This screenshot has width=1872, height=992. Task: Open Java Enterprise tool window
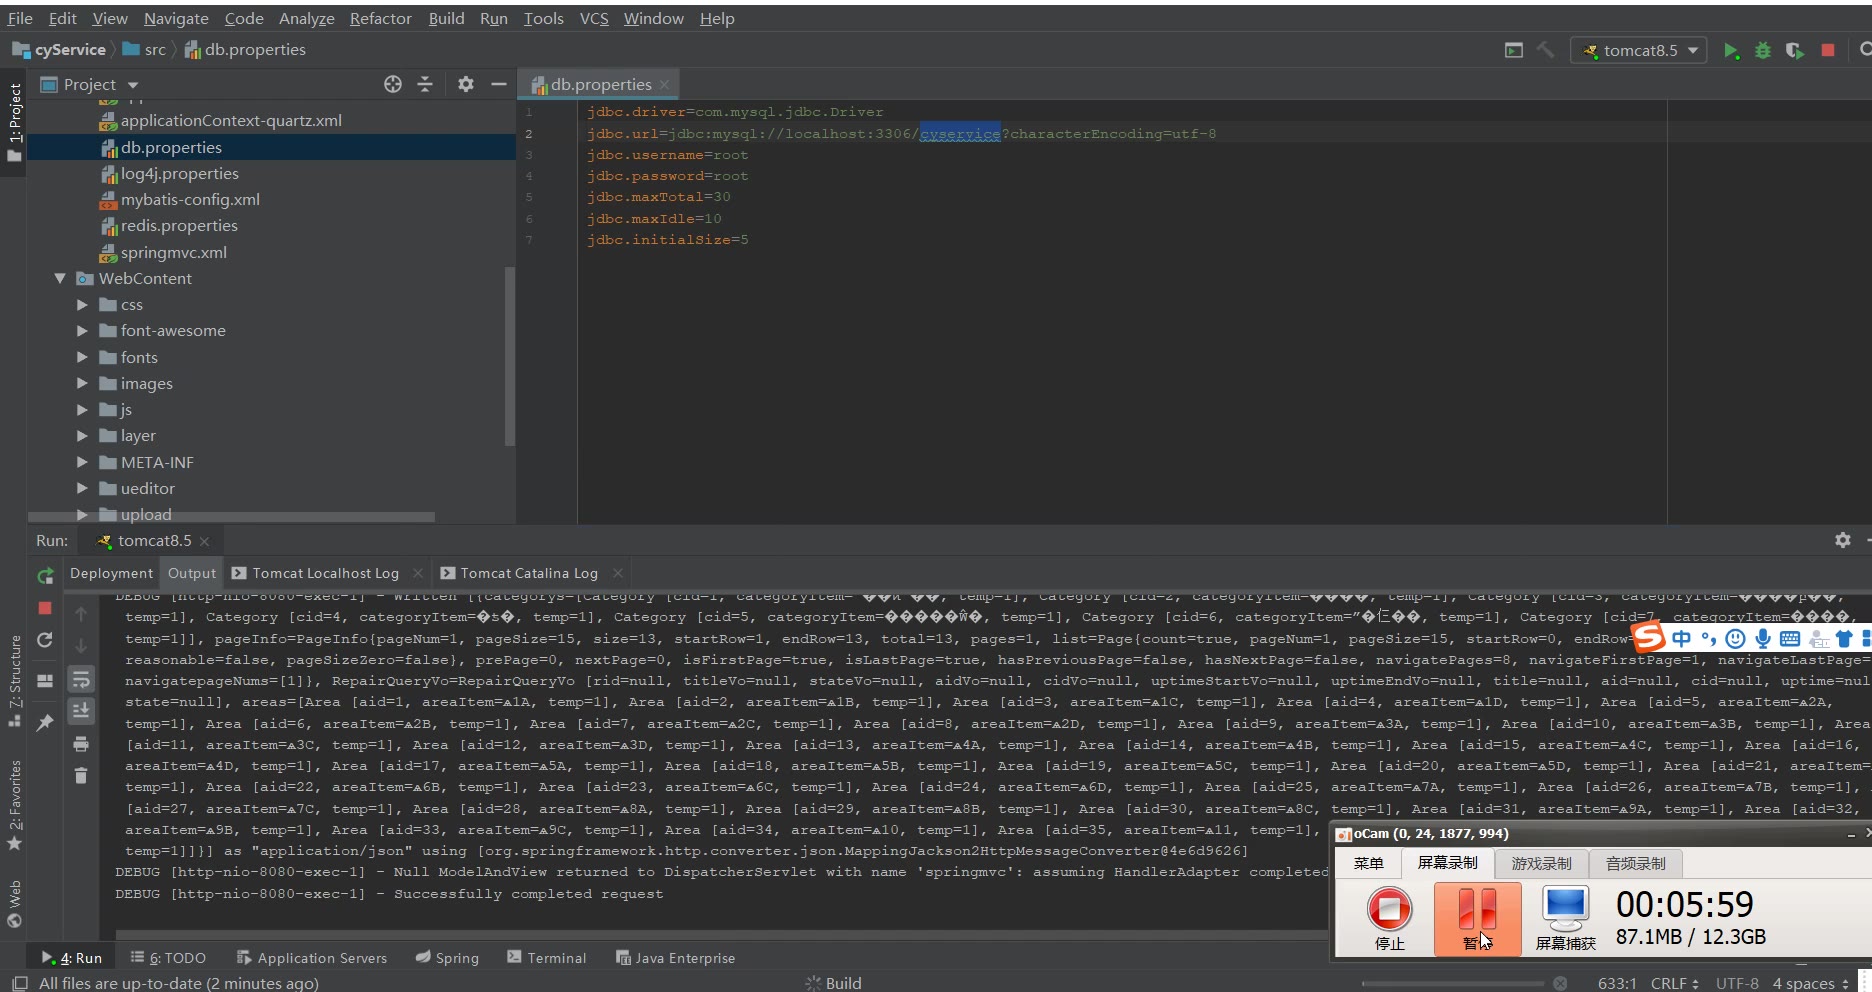[x=675, y=957]
